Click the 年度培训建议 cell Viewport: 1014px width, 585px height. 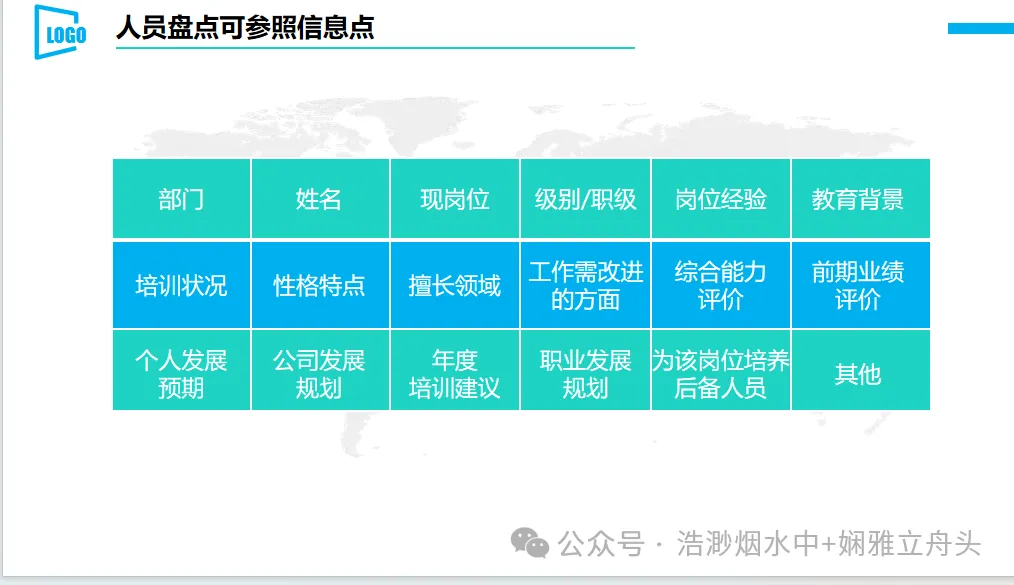[x=455, y=370]
